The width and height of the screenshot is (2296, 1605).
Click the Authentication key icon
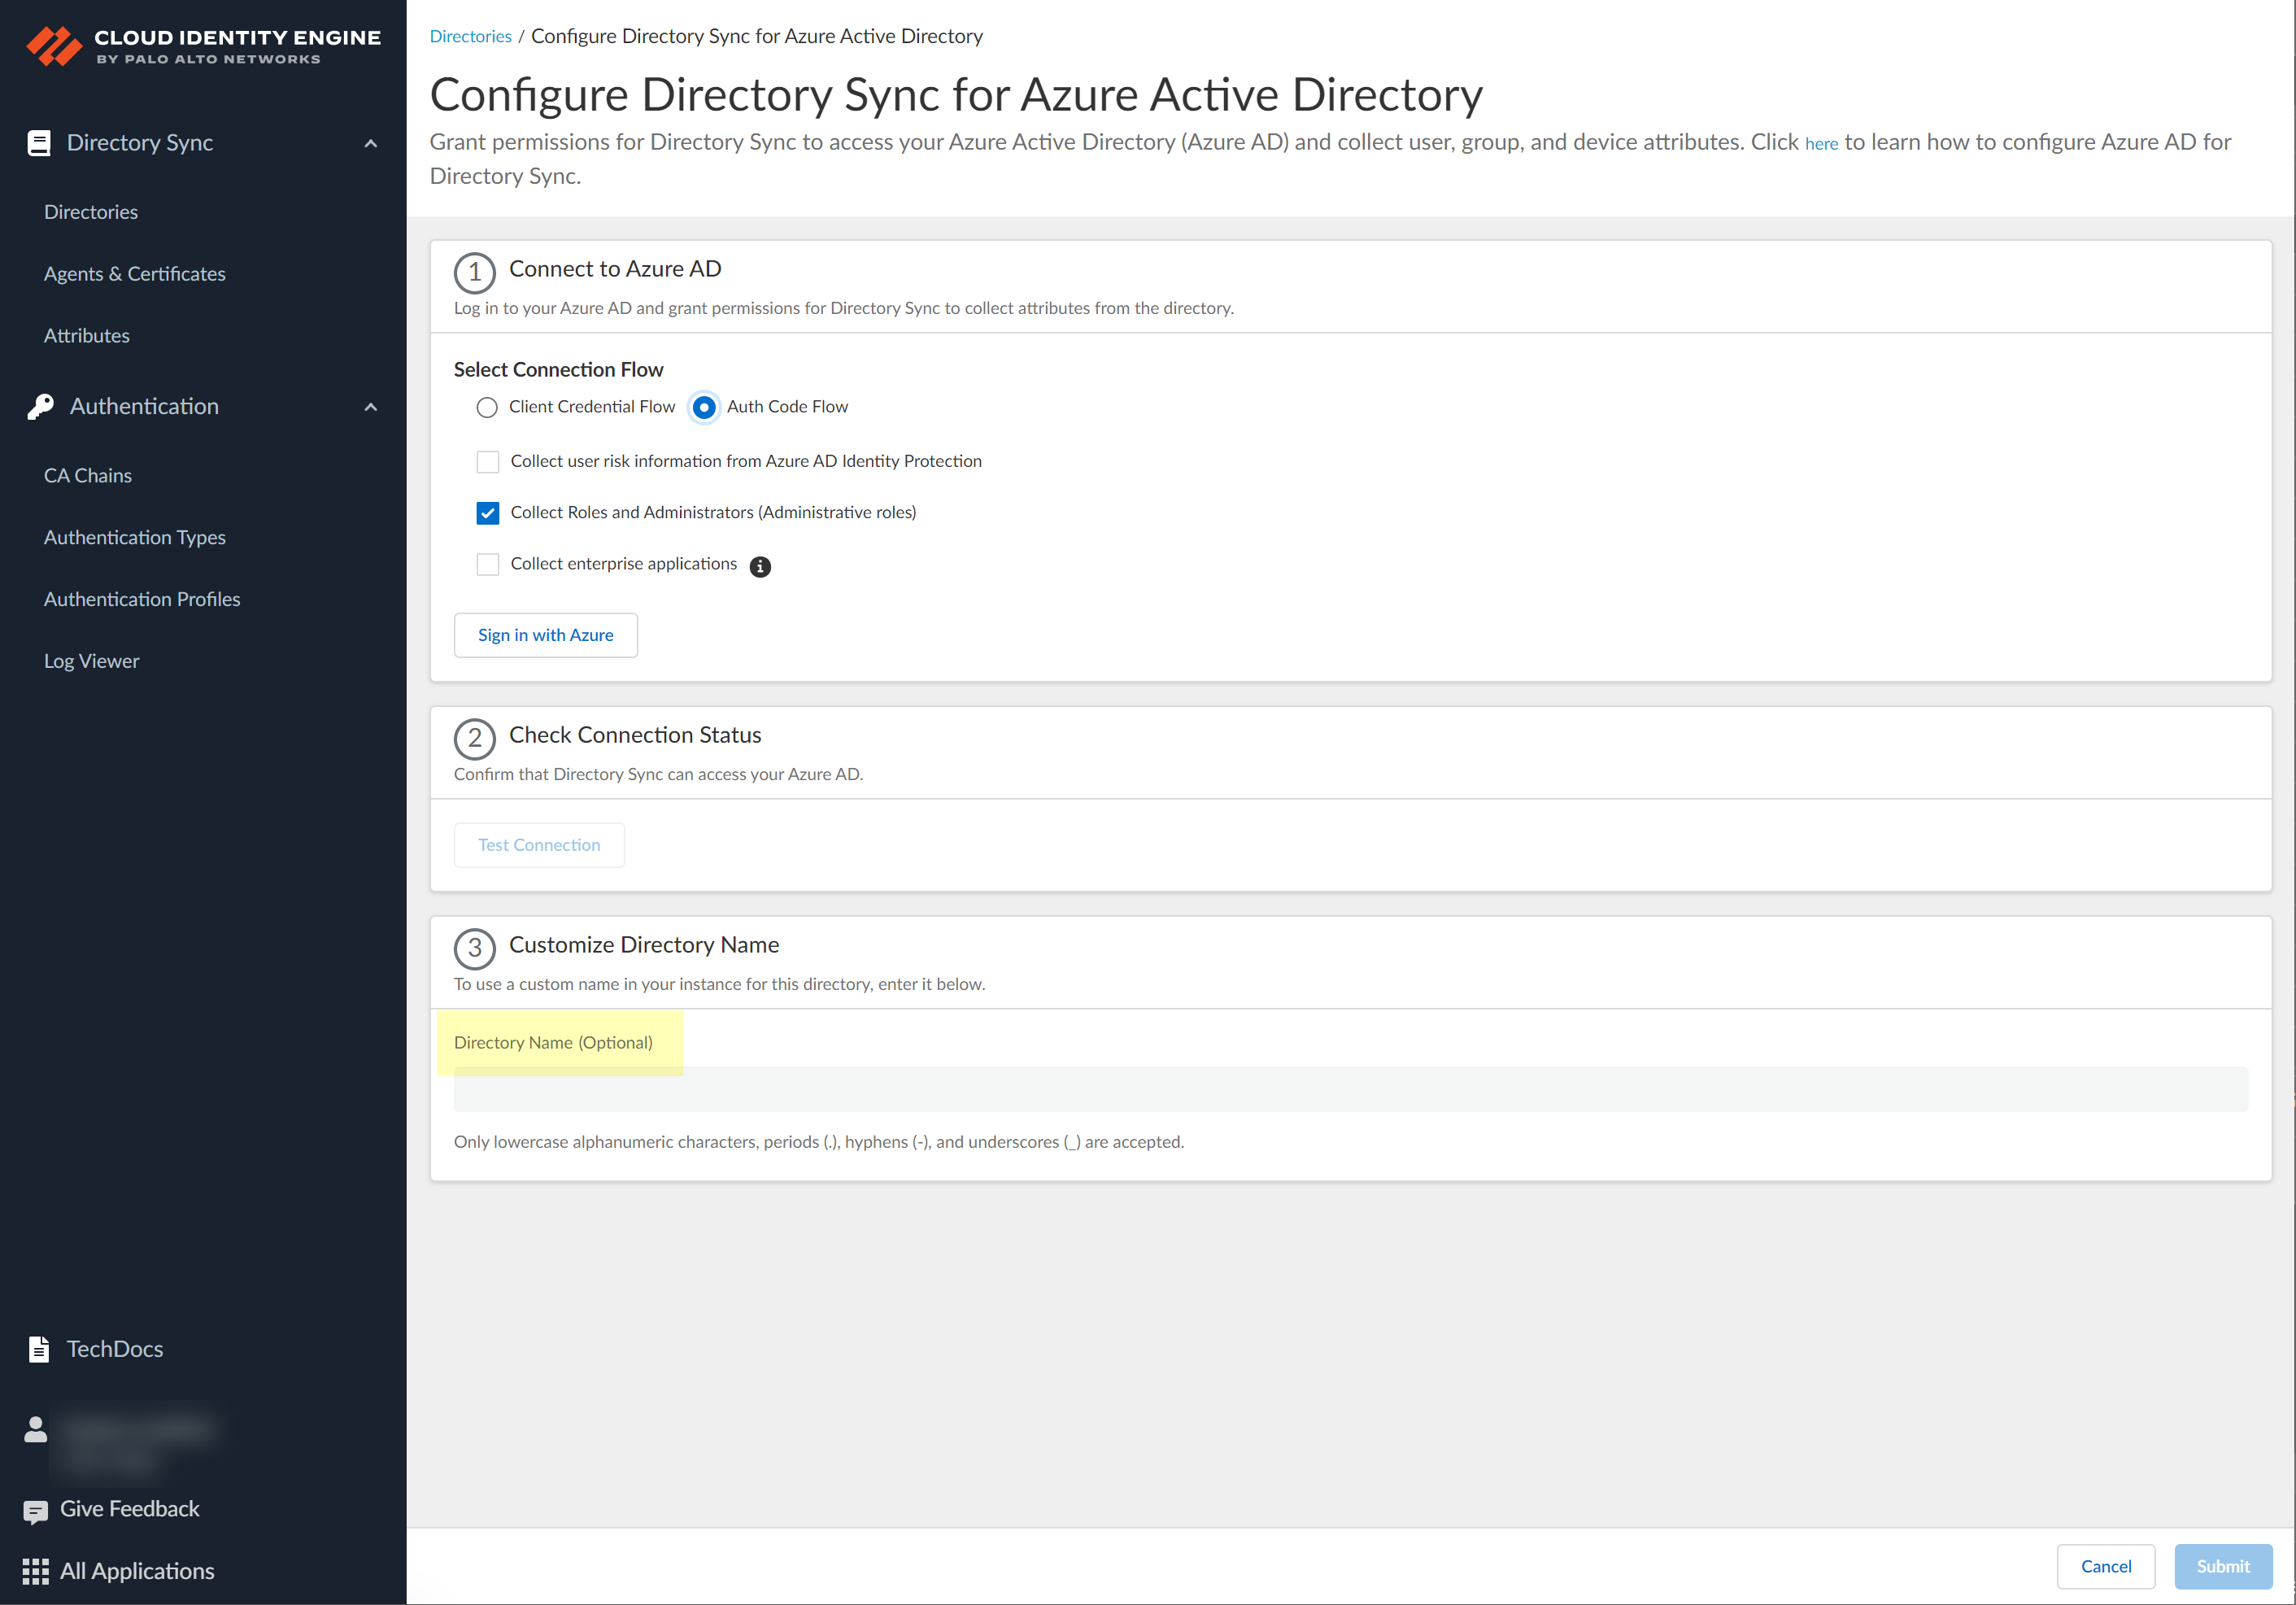38,406
